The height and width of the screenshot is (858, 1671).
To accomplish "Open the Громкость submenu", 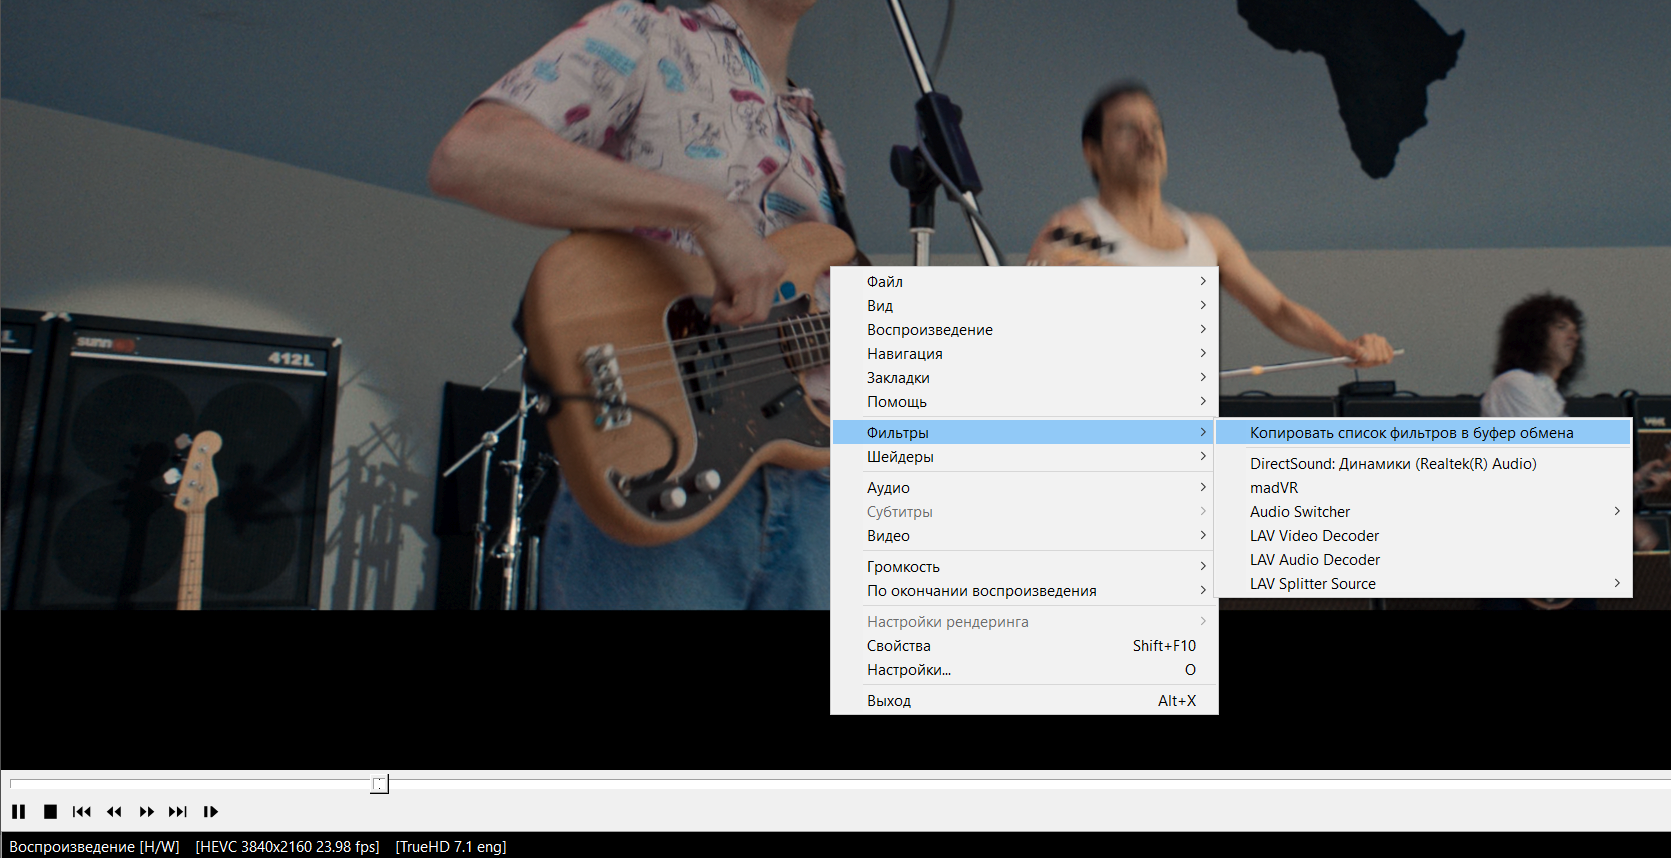I will [1024, 567].
